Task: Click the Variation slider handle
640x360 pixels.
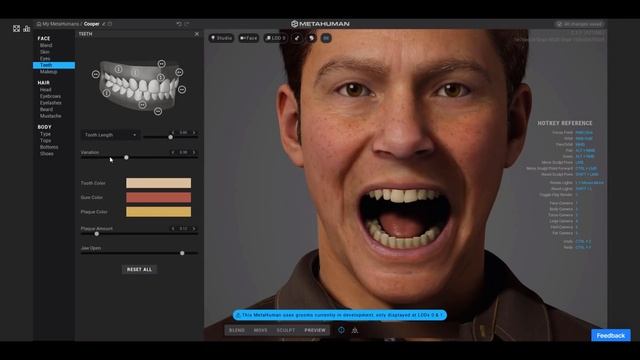Action: pyautogui.click(x=126, y=157)
